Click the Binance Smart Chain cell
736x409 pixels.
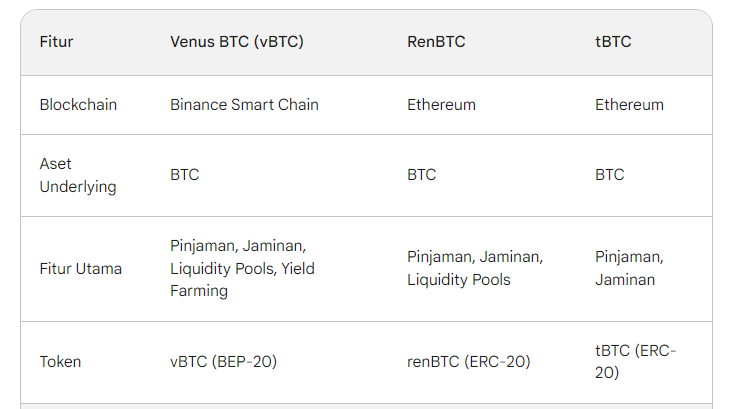tap(244, 105)
